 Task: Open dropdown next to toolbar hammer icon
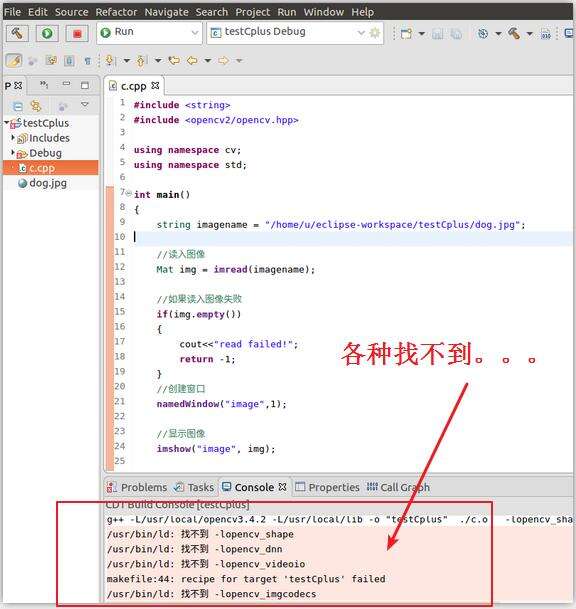529,34
